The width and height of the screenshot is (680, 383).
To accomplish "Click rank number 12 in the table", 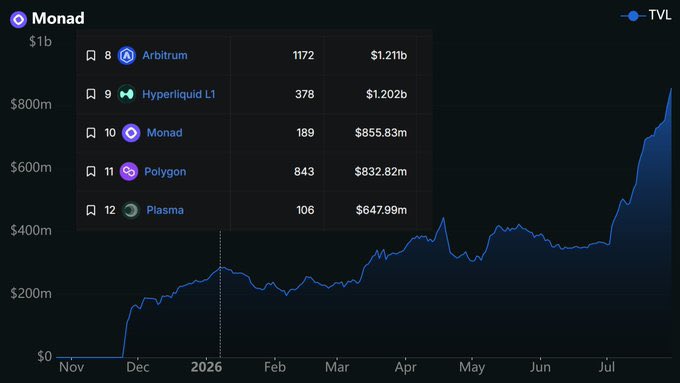I will [110, 210].
